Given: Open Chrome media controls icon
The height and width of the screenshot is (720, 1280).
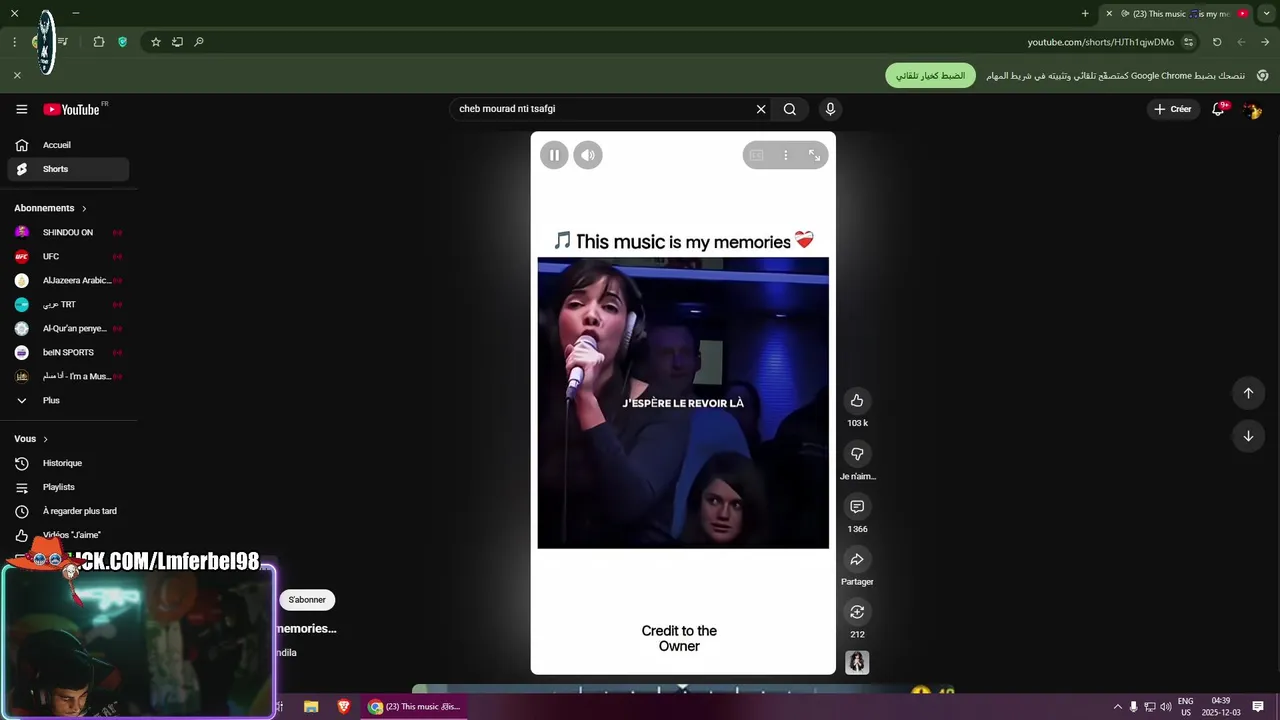Looking at the screenshot, I should (62, 42).
